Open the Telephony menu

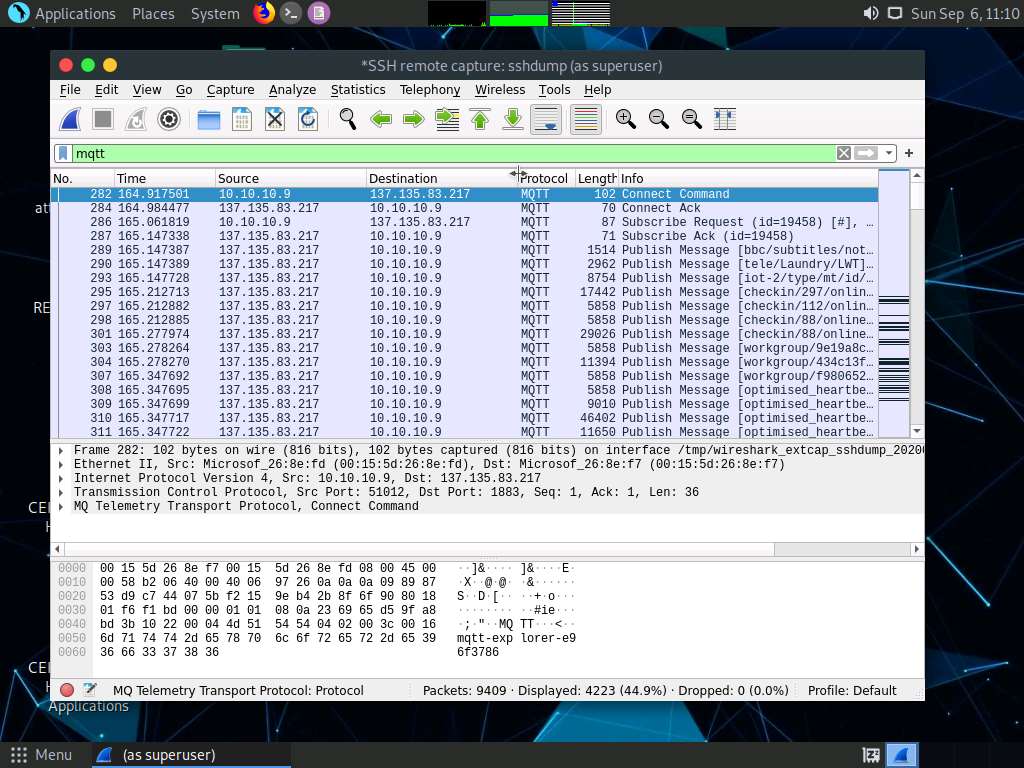pyautogui.click(x=430, y=89)
